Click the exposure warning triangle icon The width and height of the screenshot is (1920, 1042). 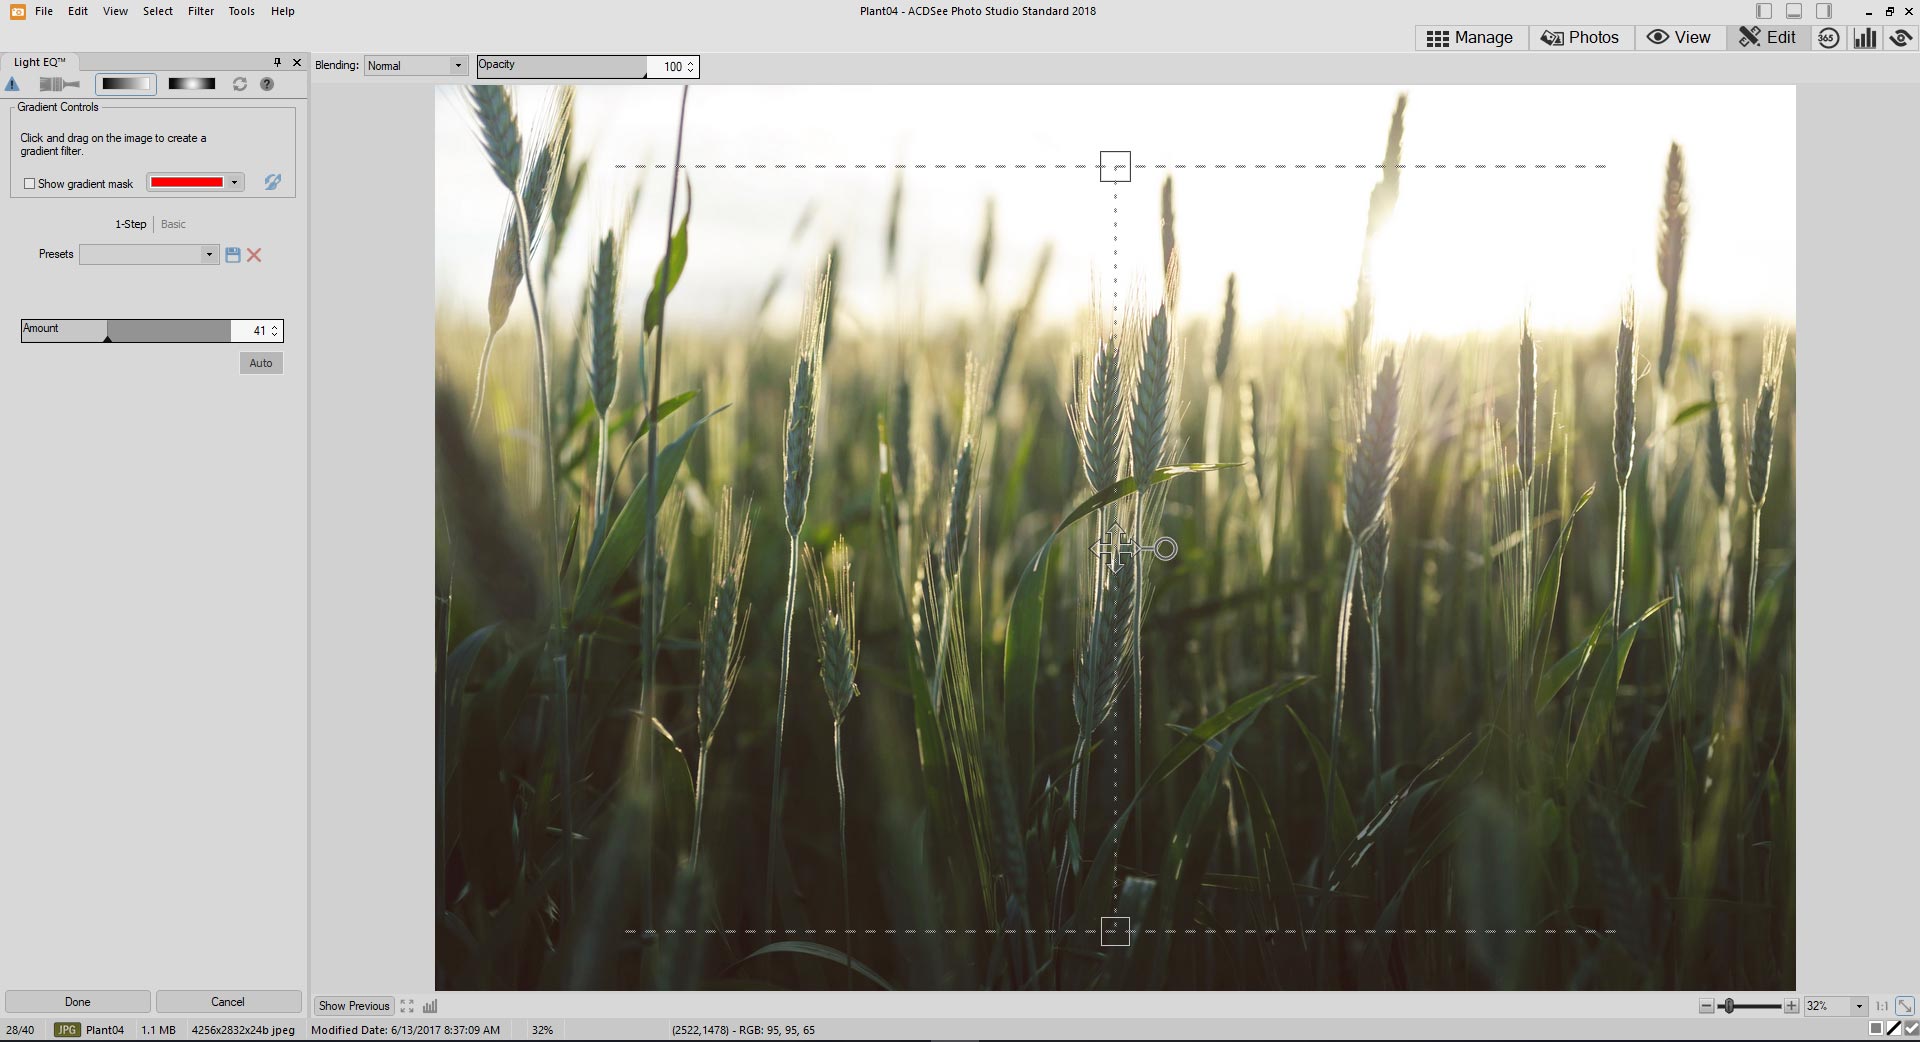(12, 84)
